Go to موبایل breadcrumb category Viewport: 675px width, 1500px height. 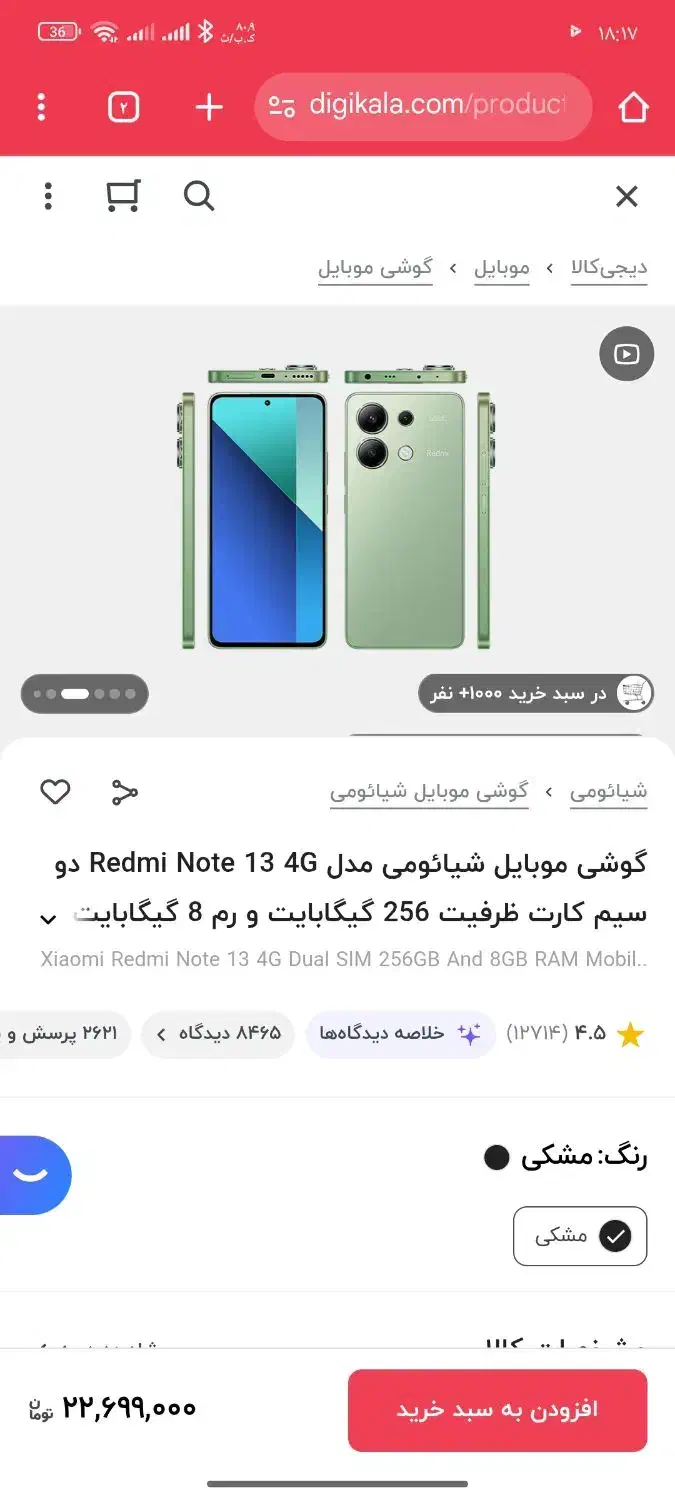pyautogui.click(x=502, y=268)
